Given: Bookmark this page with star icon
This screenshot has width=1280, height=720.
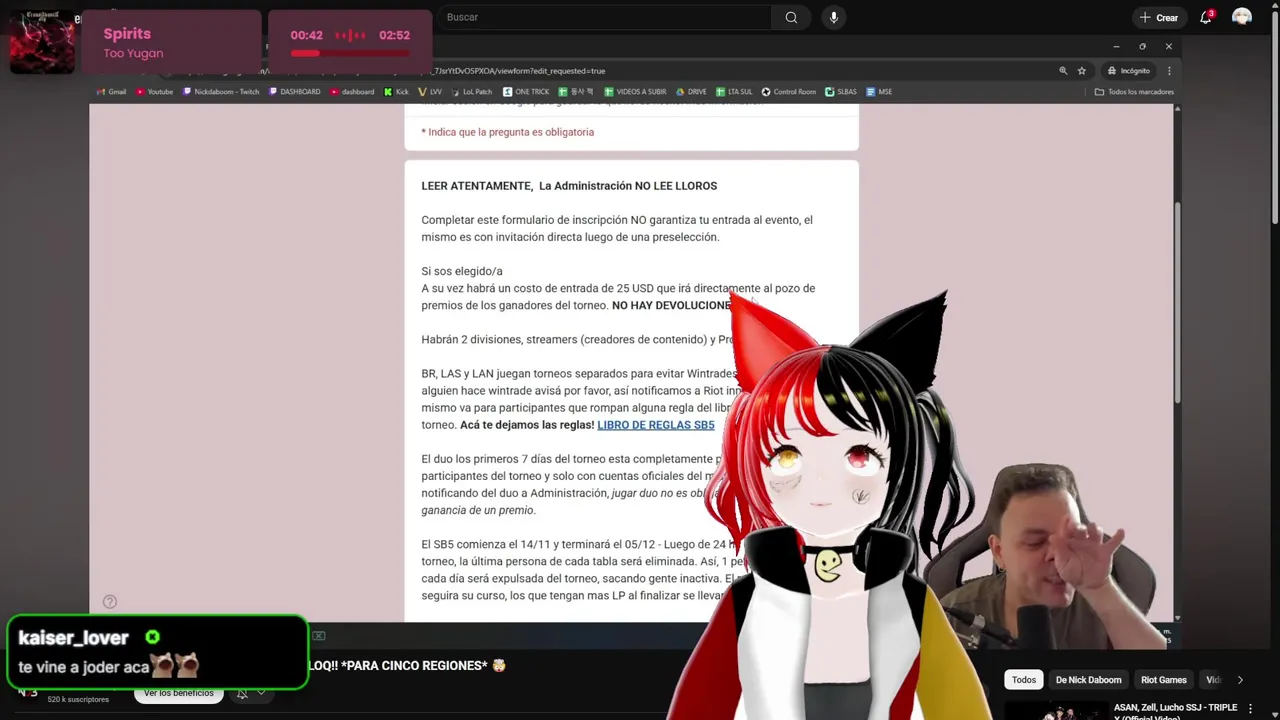Looking at the screenshot, I should (x=1081, y=71).
